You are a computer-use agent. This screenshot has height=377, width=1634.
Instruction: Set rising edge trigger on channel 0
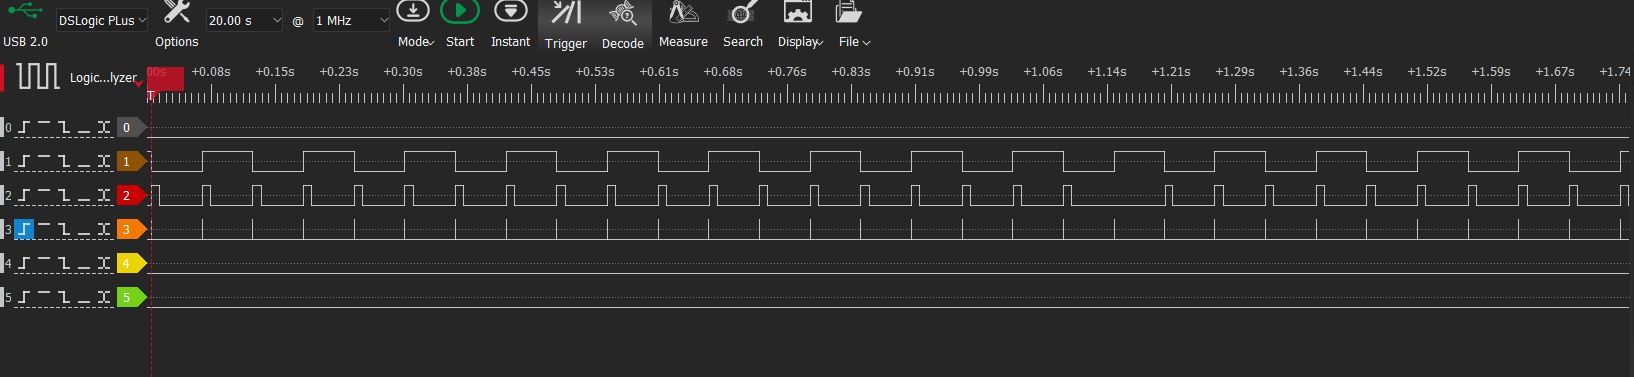coord(24,127)
